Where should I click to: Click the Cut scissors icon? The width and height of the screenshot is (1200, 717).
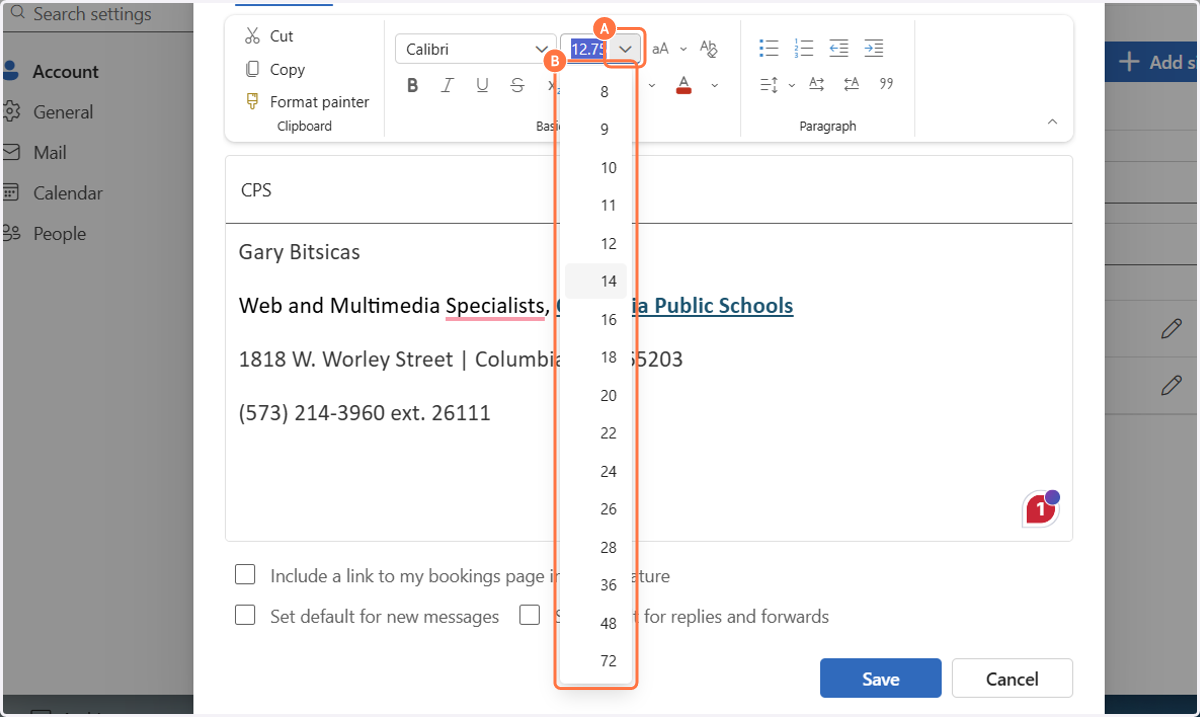point(252,36)
